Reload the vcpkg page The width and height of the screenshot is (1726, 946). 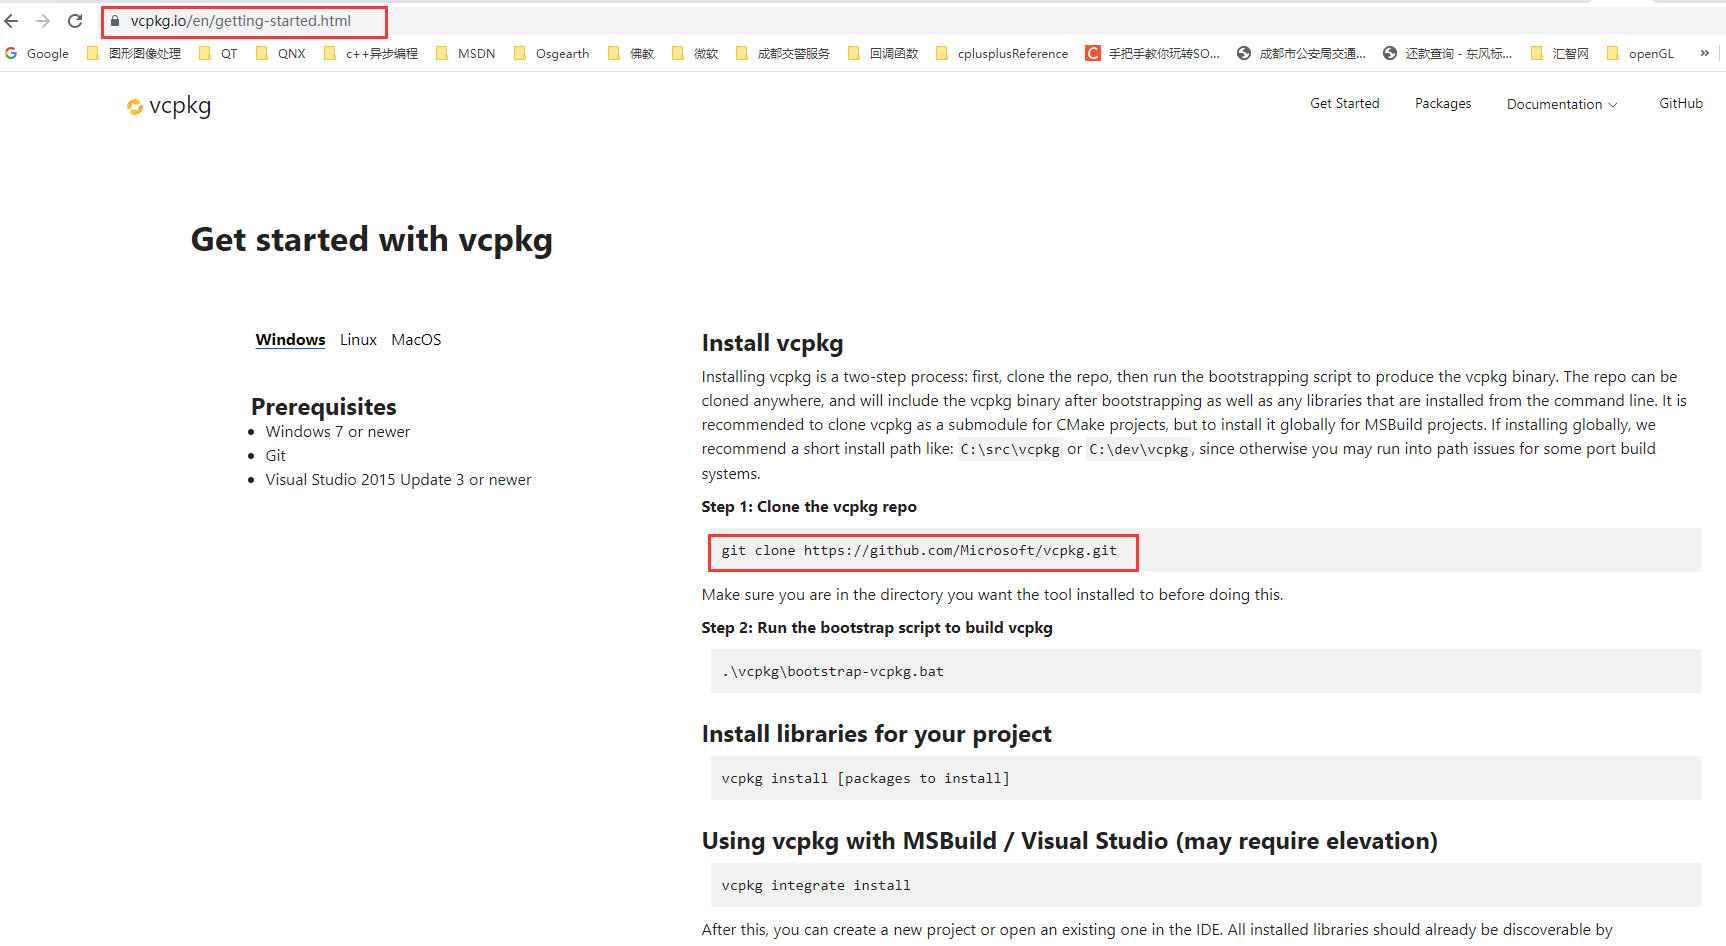point(75,21)
